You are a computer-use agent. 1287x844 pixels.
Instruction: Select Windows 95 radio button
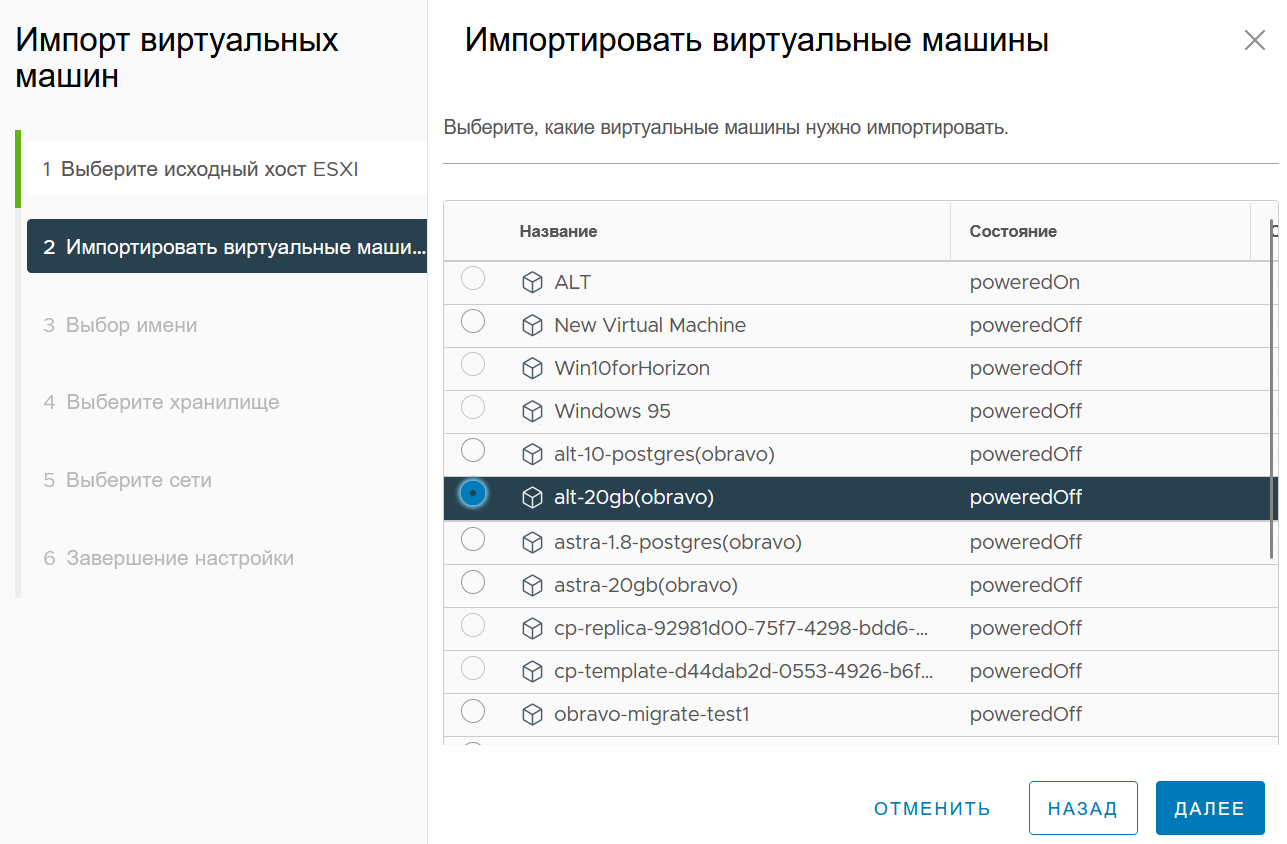tap(473, 407)
